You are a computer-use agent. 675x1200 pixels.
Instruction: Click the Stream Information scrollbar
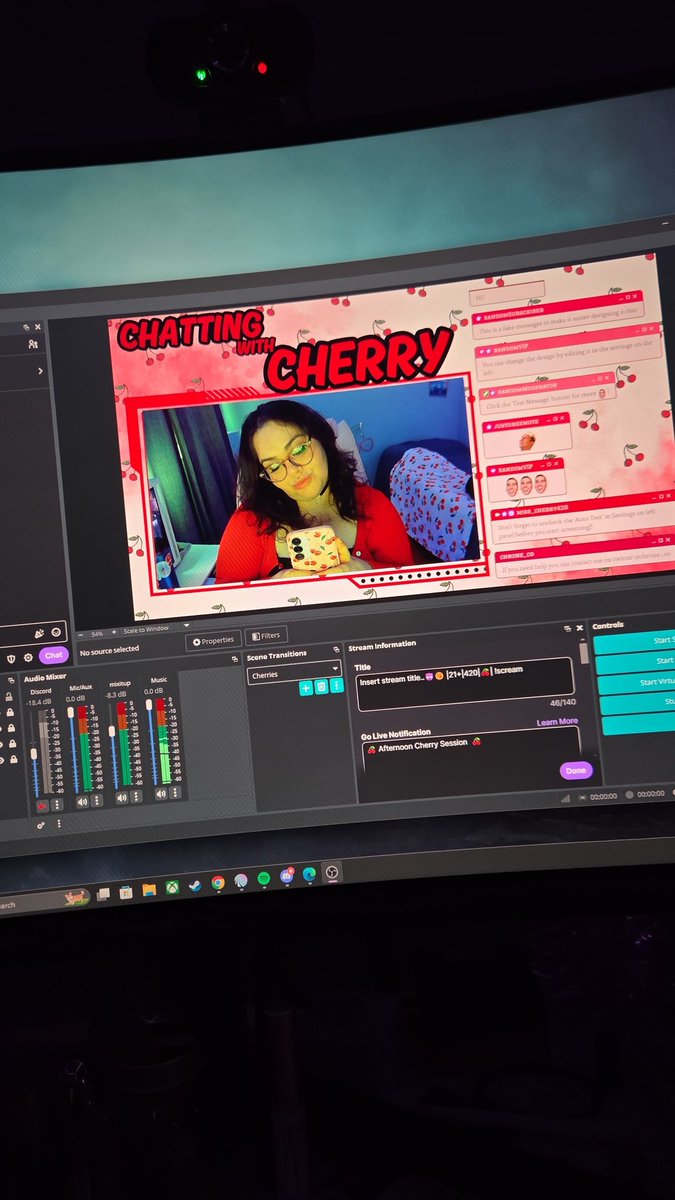coord(583,654)
